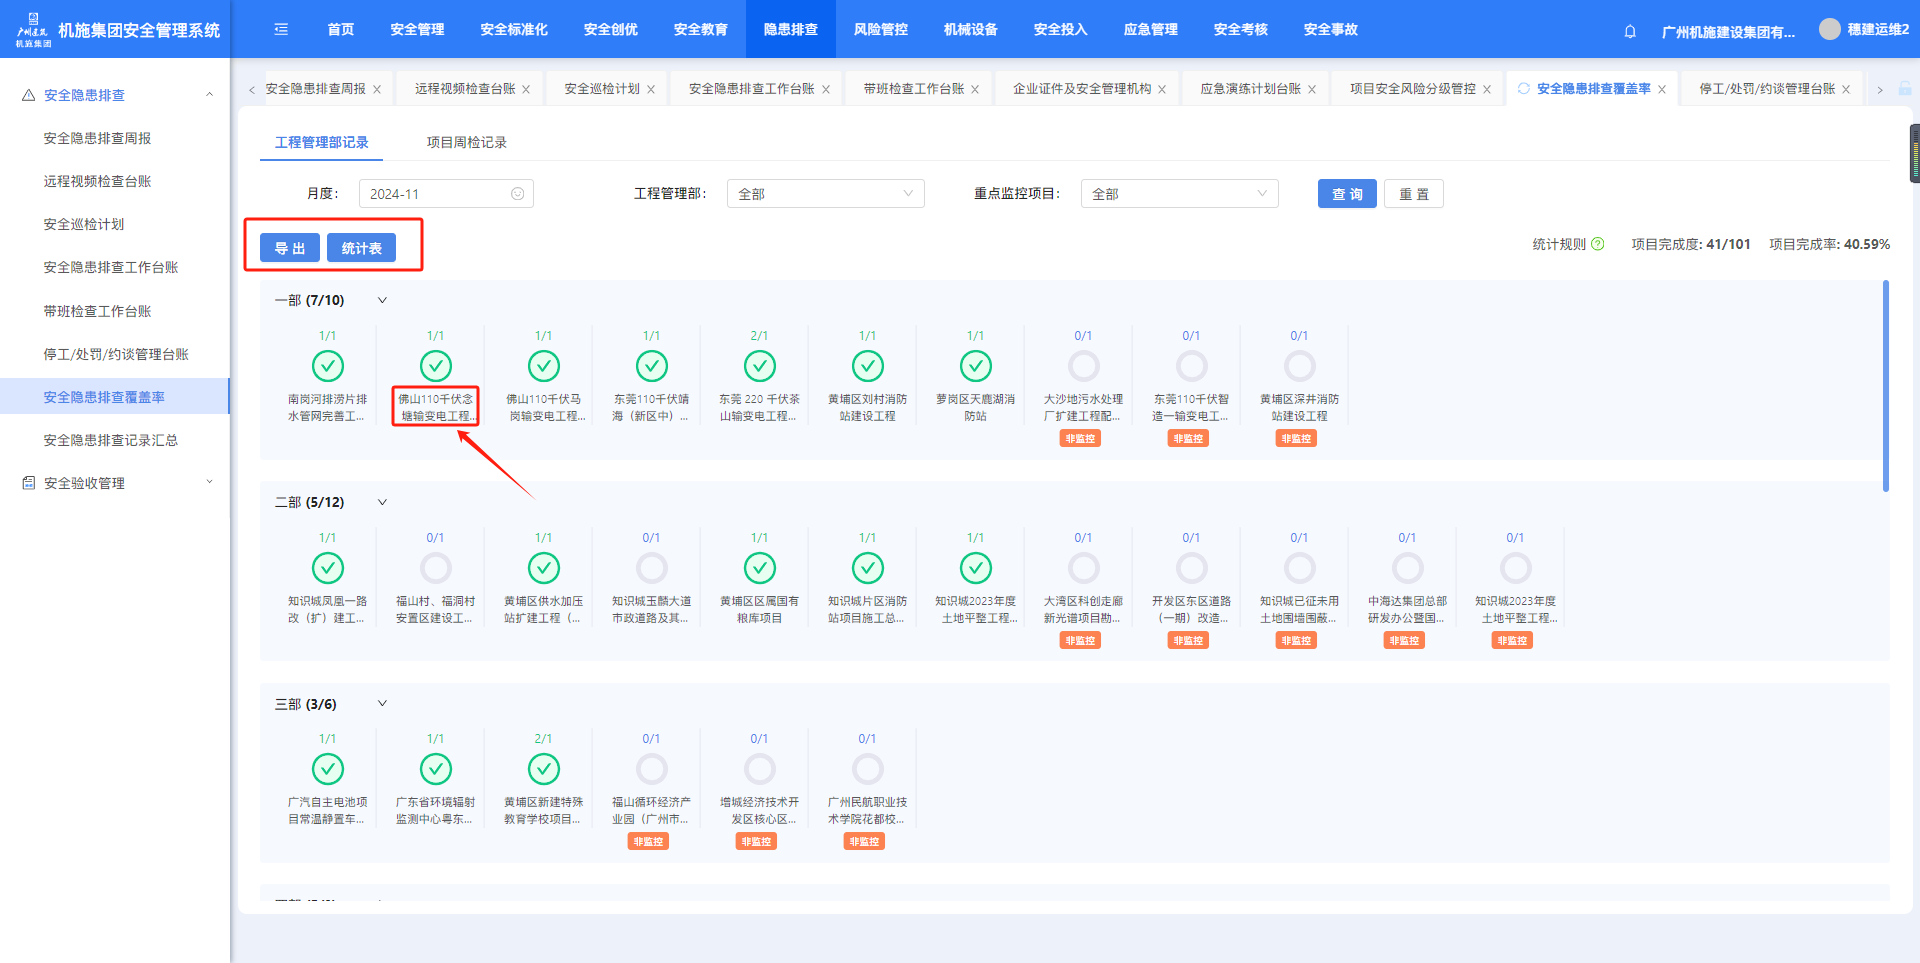The width and height of the screenshot is (1920, 963).
Task: Collapse the 一部 (7/10) section
Action: (382, 300)
